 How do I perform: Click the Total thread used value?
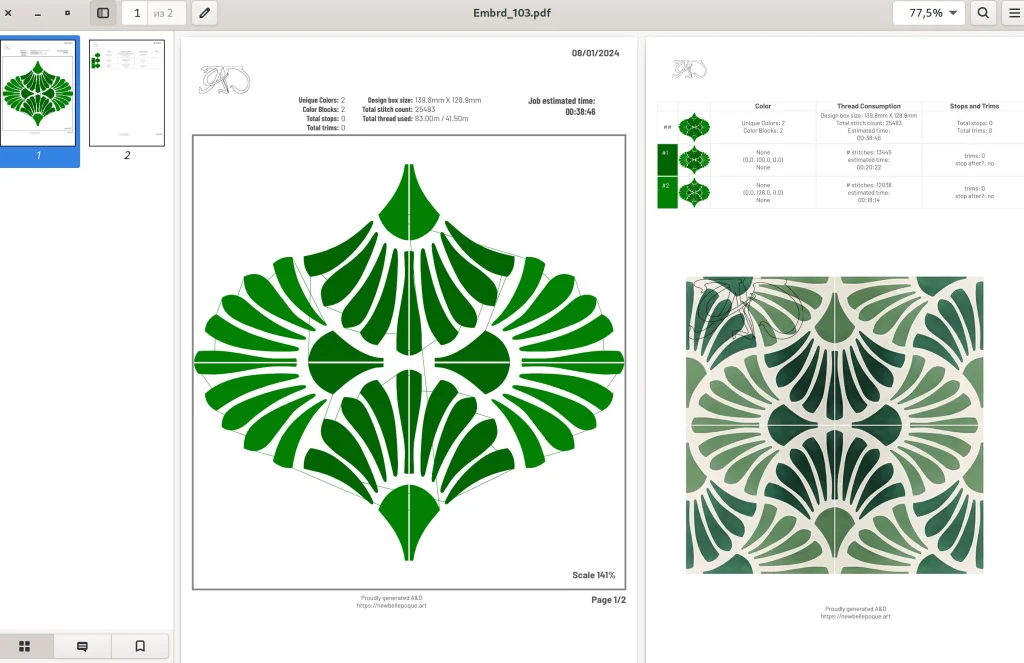pos(441,118)
